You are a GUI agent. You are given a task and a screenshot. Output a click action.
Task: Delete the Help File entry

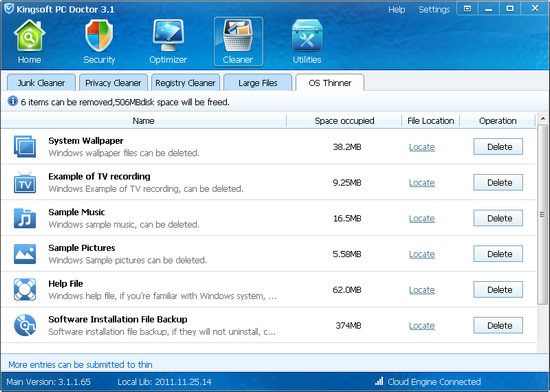pos(498,290)
